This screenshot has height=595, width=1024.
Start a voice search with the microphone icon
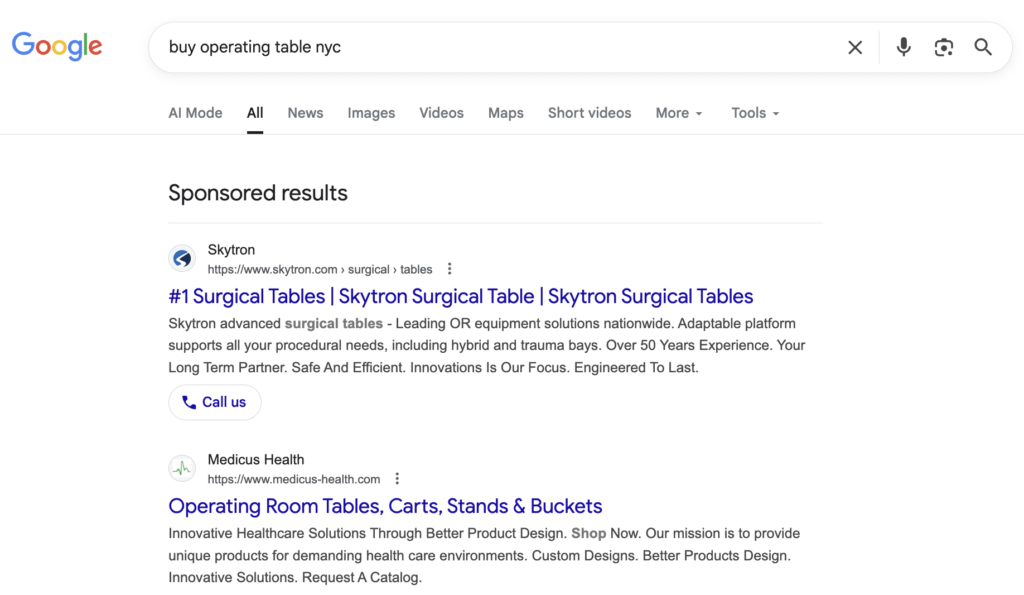click(x=903, y=47)
